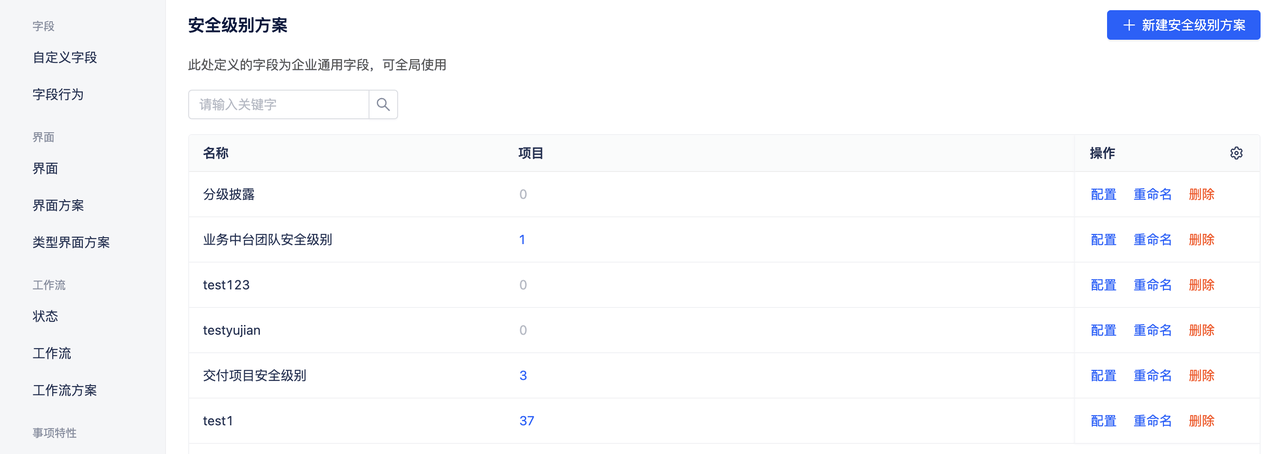Screen dimensions: 1280x454
Task: Click 新建安全级别方案 button
Action: [1183, 25]
